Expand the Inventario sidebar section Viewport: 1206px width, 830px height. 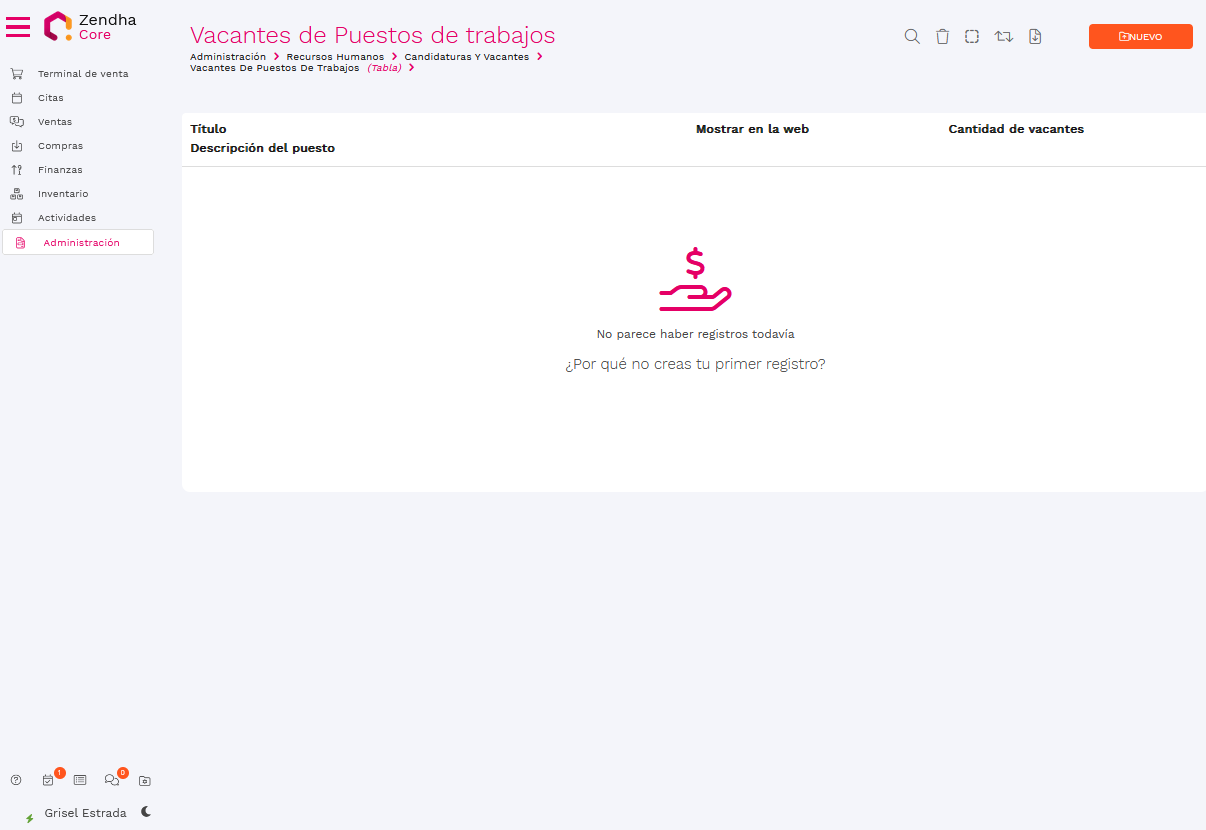[x=63, y=194]
